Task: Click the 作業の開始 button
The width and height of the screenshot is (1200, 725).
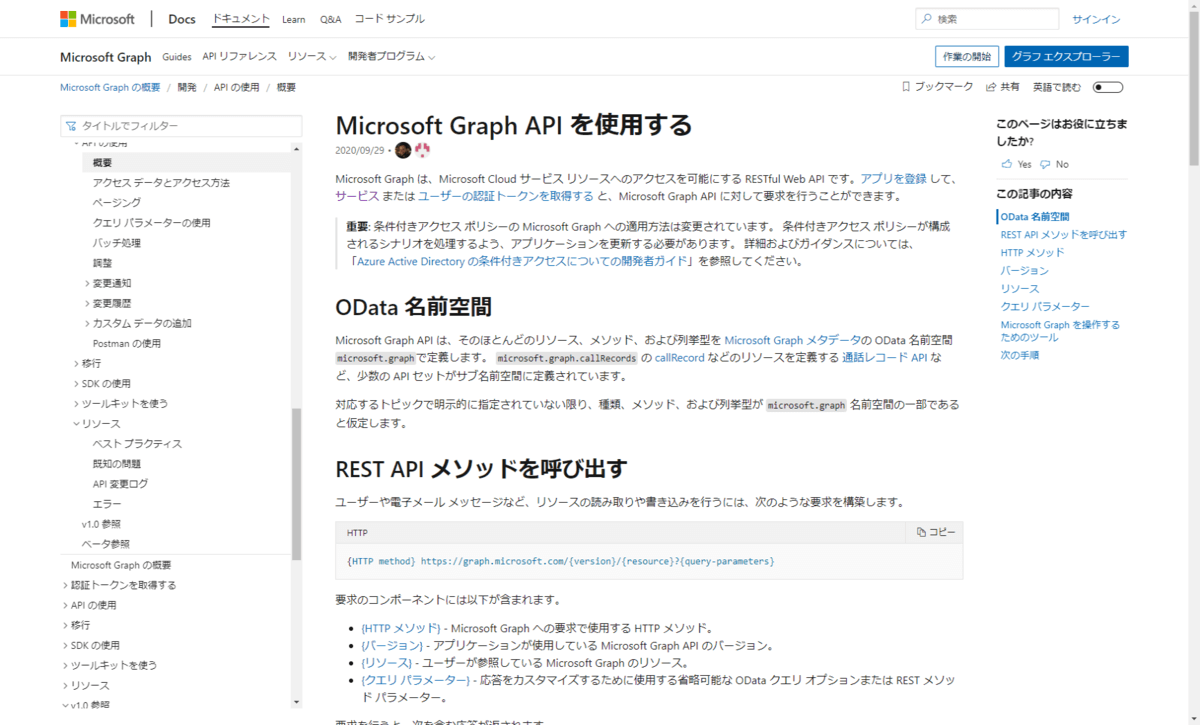Action: click(x=967, y=56)
